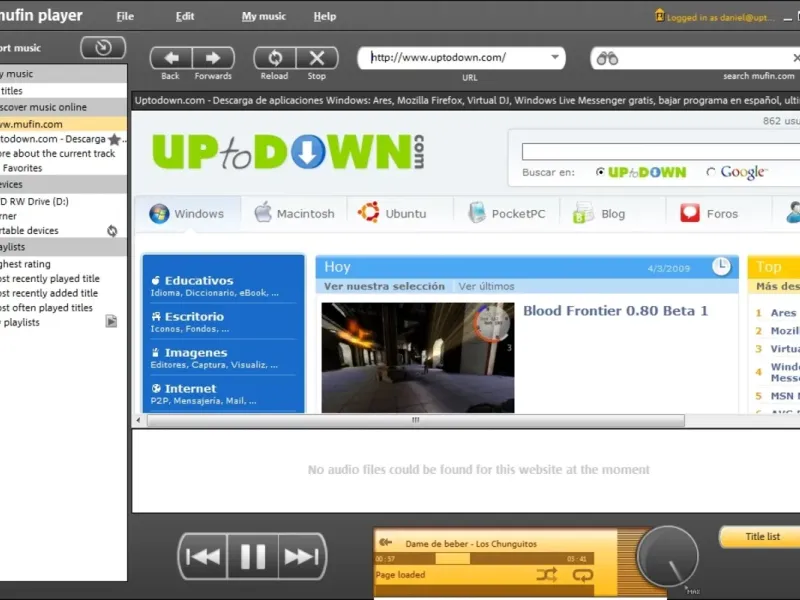Click Ver nuestra selección tab

[x=384, y=286]
